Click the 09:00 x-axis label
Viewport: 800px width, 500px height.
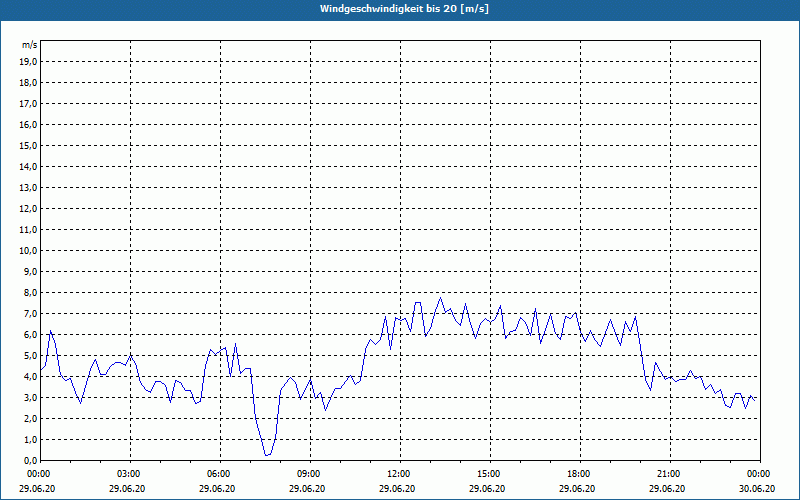coord(310,474)
